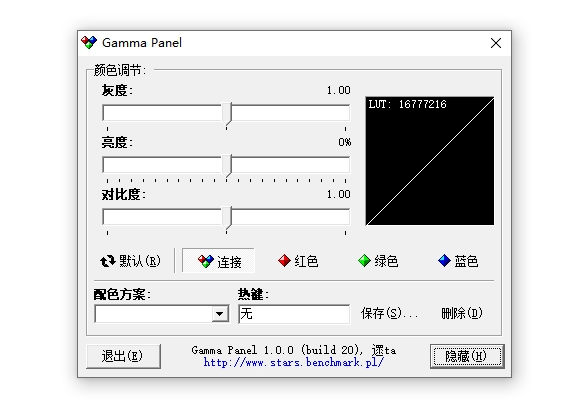Click the 对比度 contrast slider thumb
This screenshot has width=574, height=403.
tap(227, 218)
